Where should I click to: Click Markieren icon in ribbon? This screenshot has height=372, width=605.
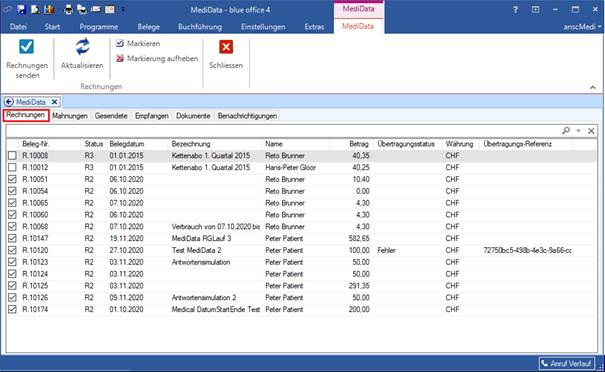[120, 44]
